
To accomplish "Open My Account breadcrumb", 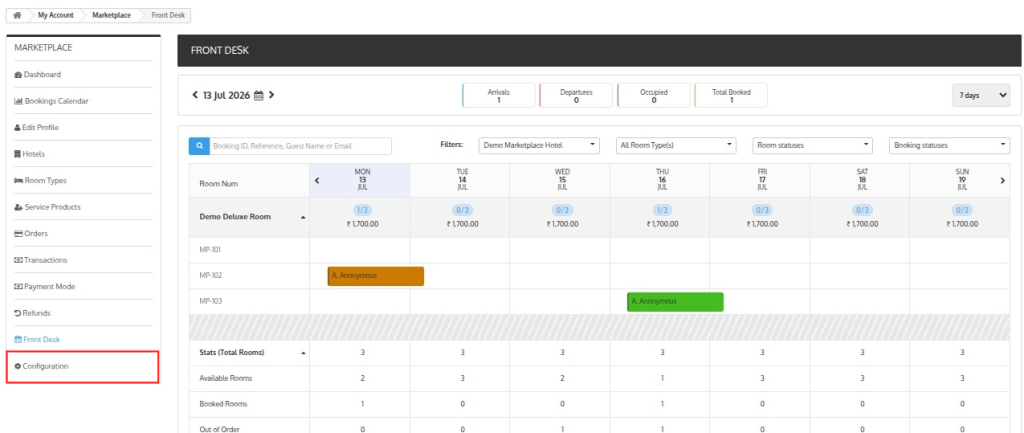I will pos(56,15).
